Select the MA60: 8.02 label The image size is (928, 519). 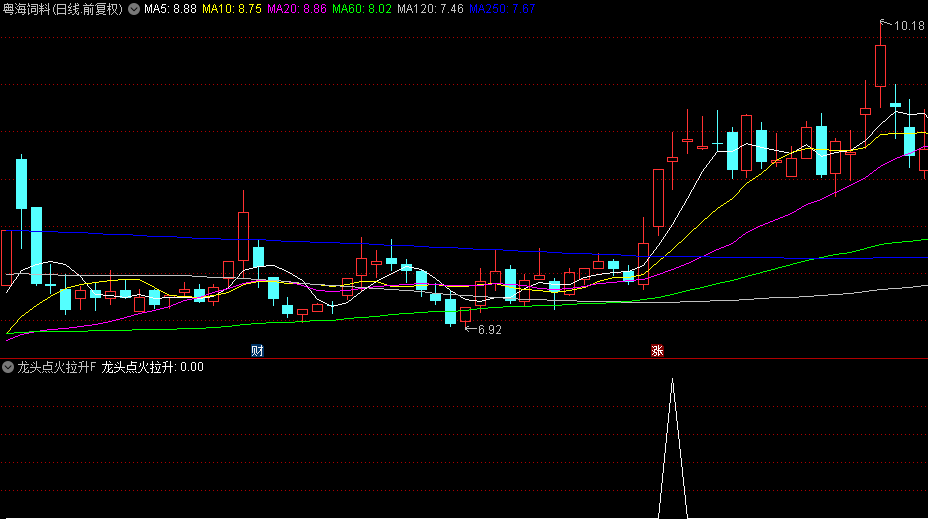click(x=362, y=9)
